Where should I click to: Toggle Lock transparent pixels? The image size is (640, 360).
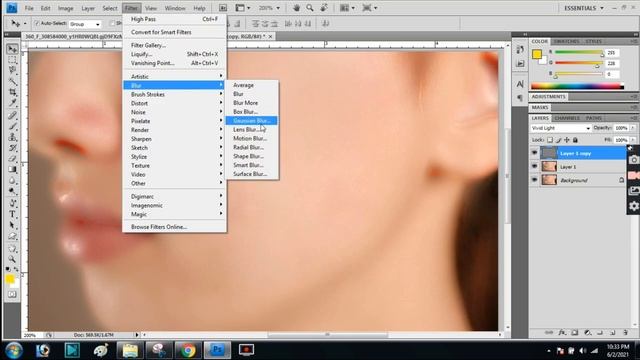pos(550,140)
